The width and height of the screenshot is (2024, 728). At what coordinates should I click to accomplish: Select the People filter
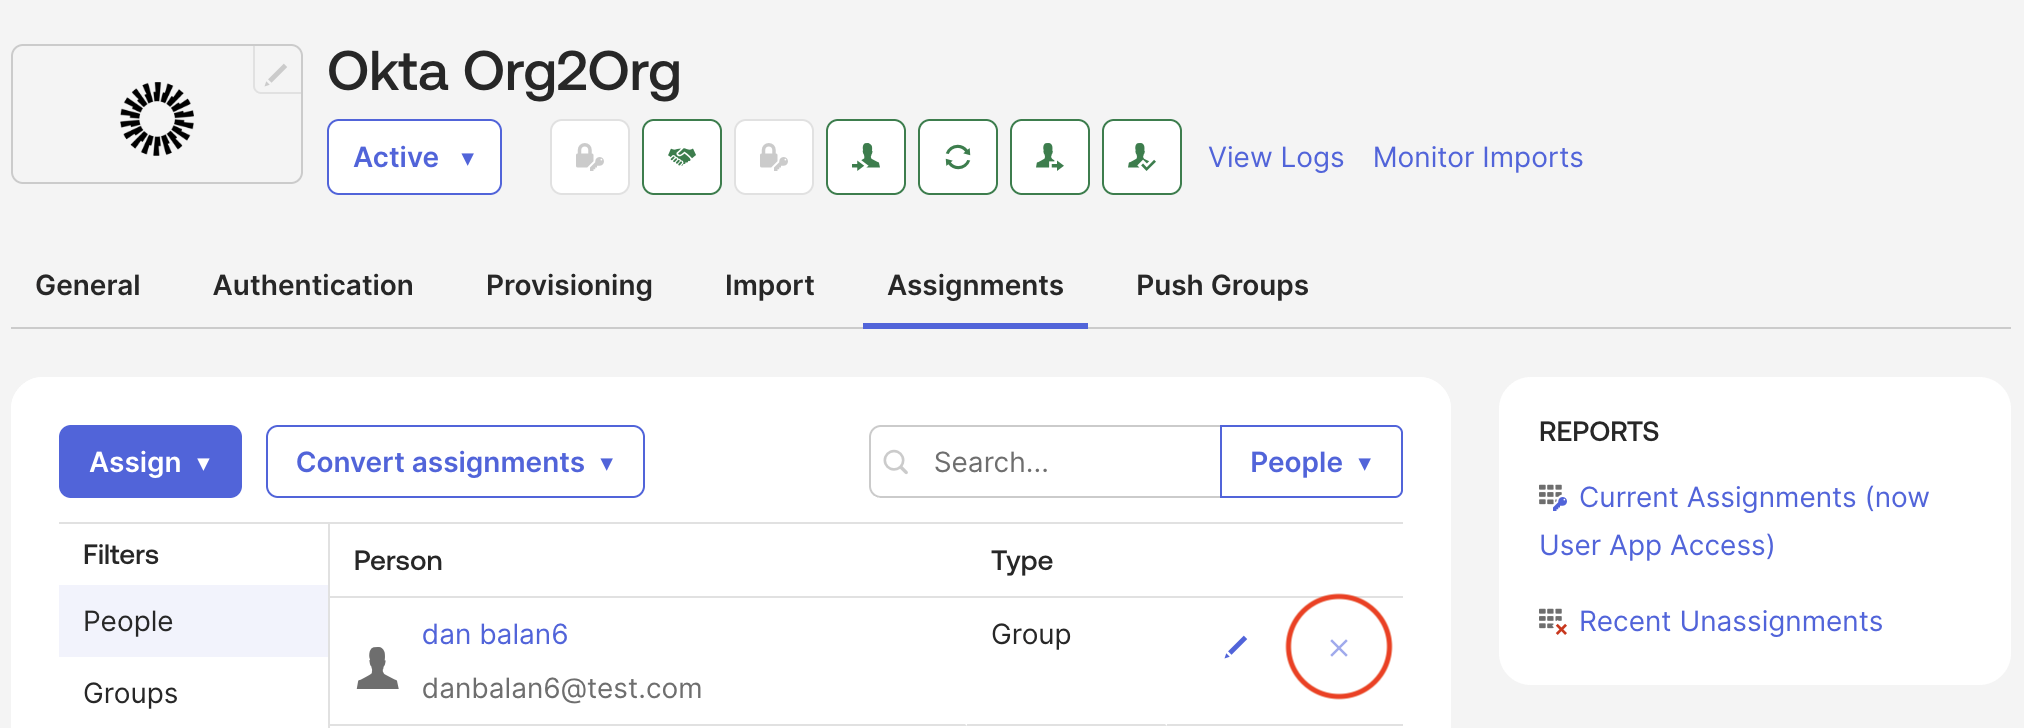click(x=194, y=621)
